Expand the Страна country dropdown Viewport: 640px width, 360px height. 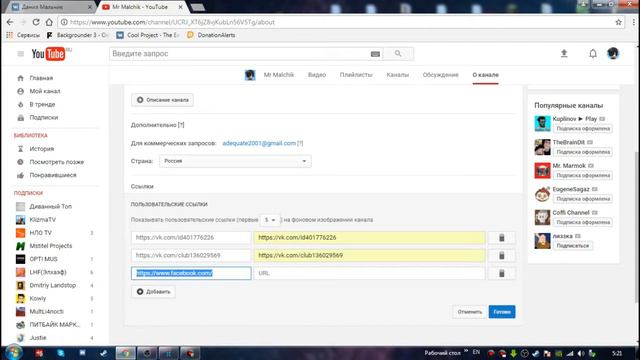(235, 161)
